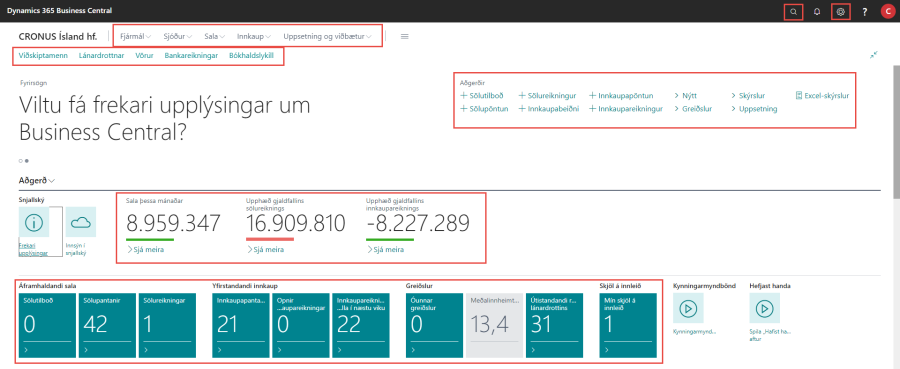The width and height of the screenshot is (900, 369).
Task: Open the settings gear icon
Action: (841, 11)
